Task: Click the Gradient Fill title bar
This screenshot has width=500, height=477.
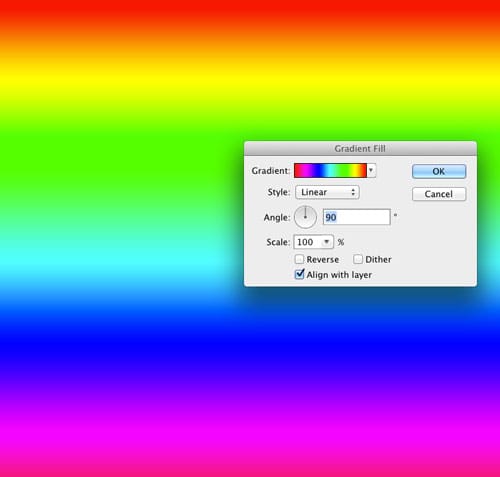Action: tap(360, 148)
